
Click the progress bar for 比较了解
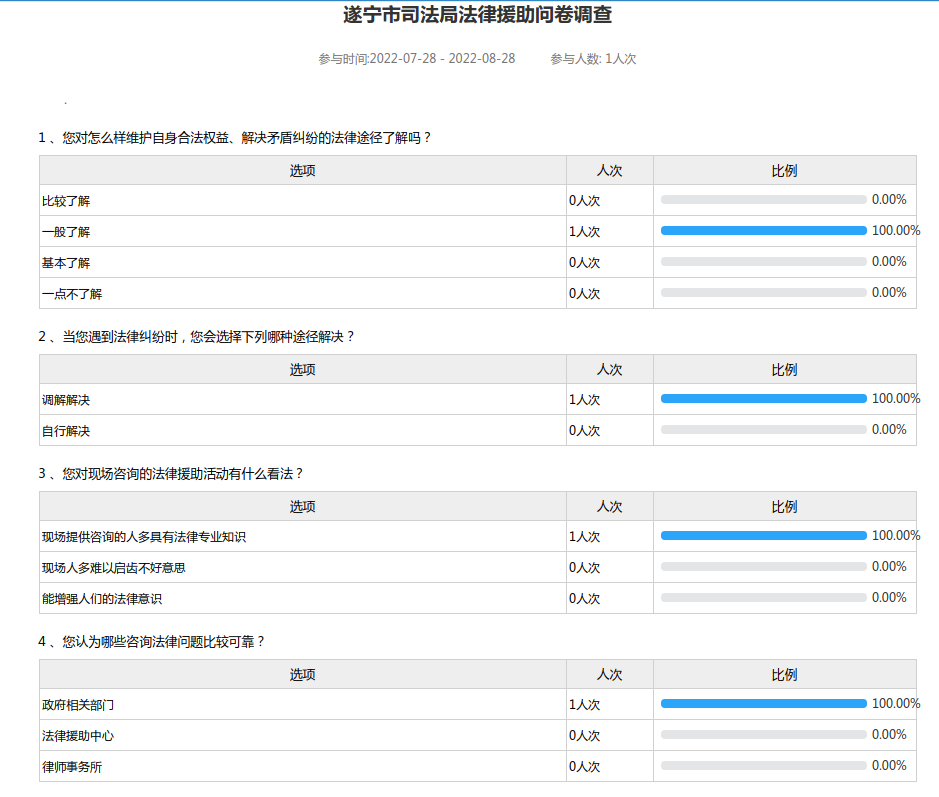763,200
